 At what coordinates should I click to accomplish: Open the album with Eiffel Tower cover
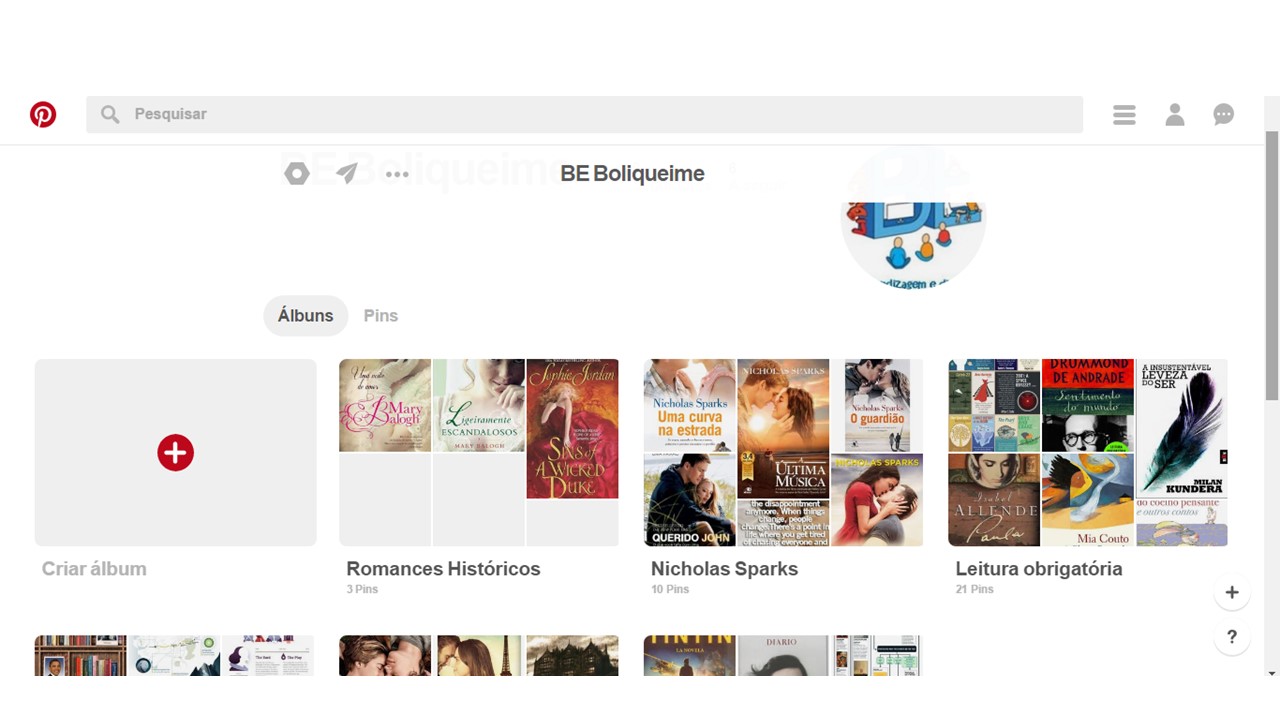[479, 655]
